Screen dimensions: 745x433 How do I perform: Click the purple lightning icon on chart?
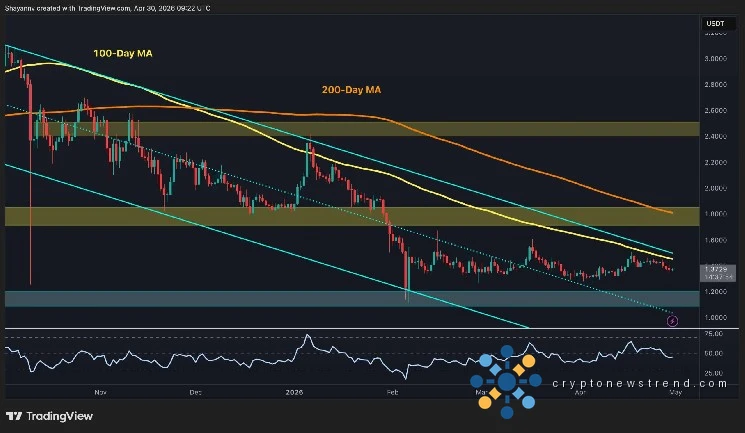pos(672,321)
